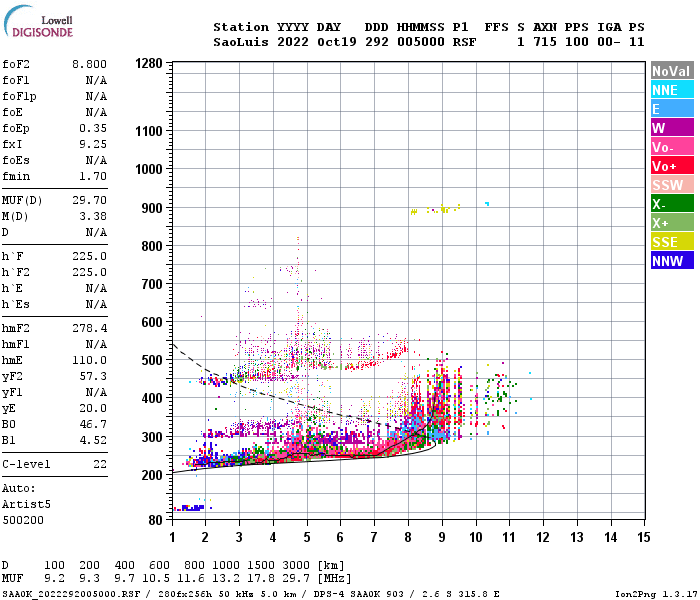Click the date Oct19 in header

pos(337,42)
